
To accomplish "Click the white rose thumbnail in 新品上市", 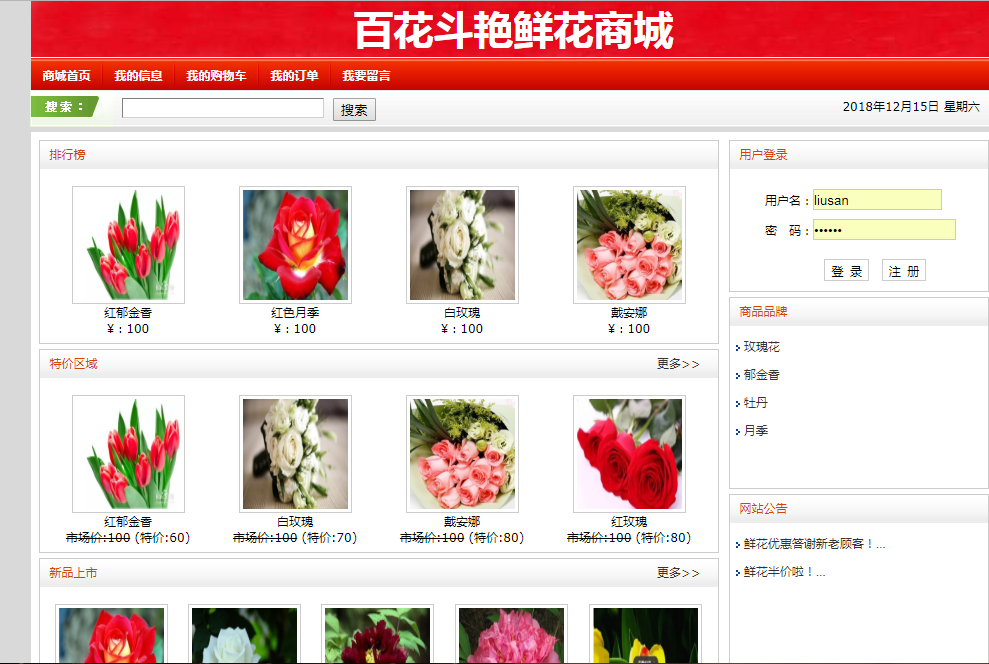I will coord(244,634).
